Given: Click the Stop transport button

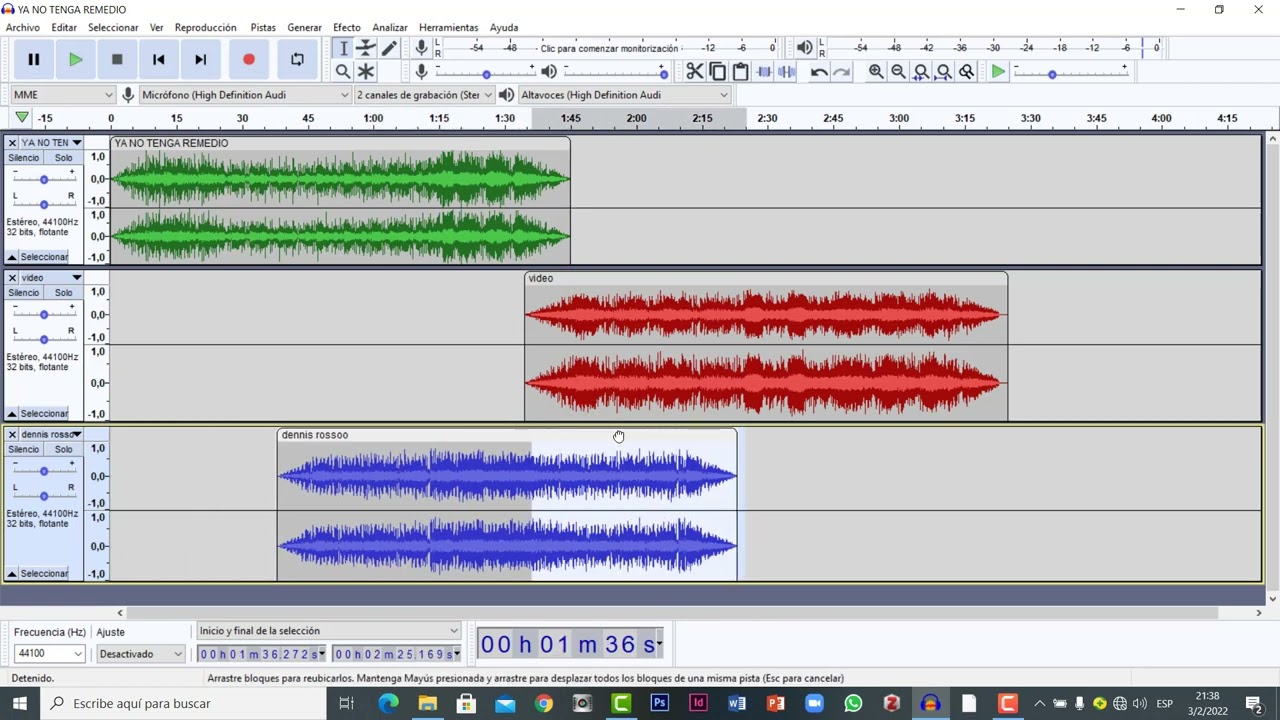Looking at the screenshot, I should [117, 60].
